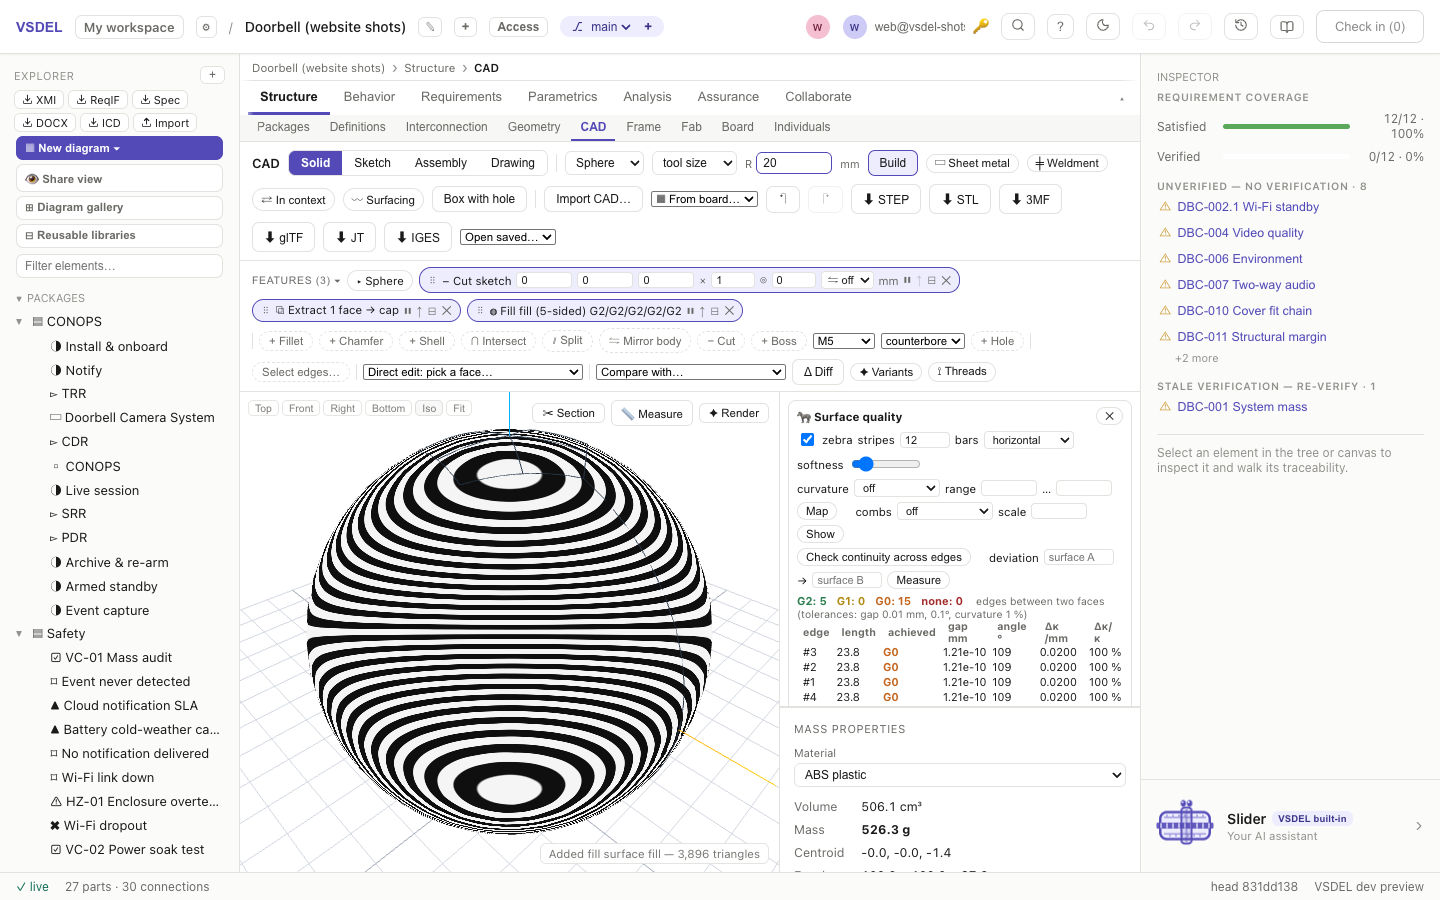Toggle the Sheet metal option
The height and width of the screenshot is (900, 1440).
click(x=972, y=163)
